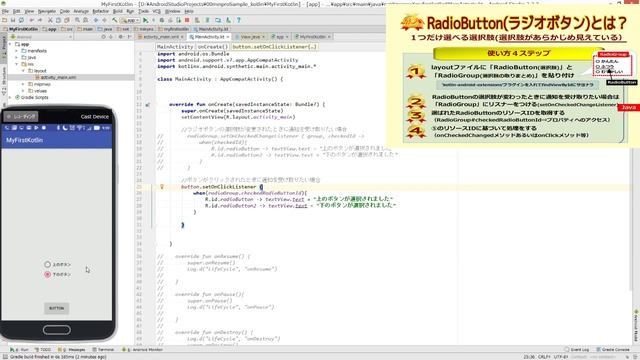Image resolution: width=640 pixels, height=360 pixels.
Task: Click the Synchronize toolbar icon
Action: [x=21, y=20]
